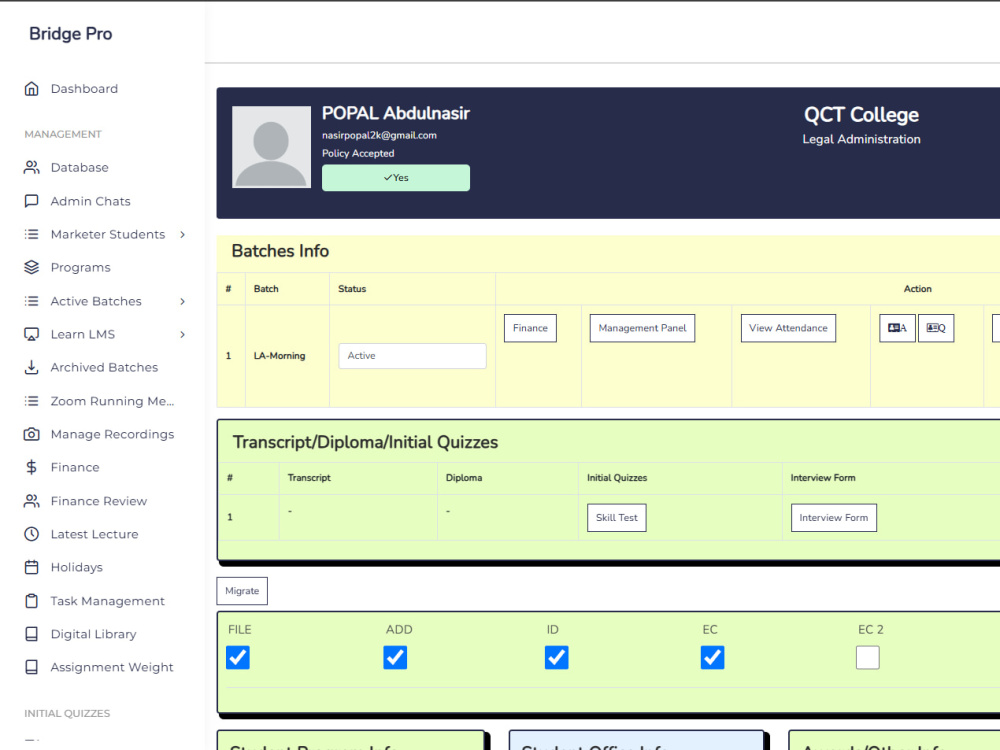The width and height of the screenshot is (1000, 750).
Task: Click the Interview Form button
Action: click(834, 517)
